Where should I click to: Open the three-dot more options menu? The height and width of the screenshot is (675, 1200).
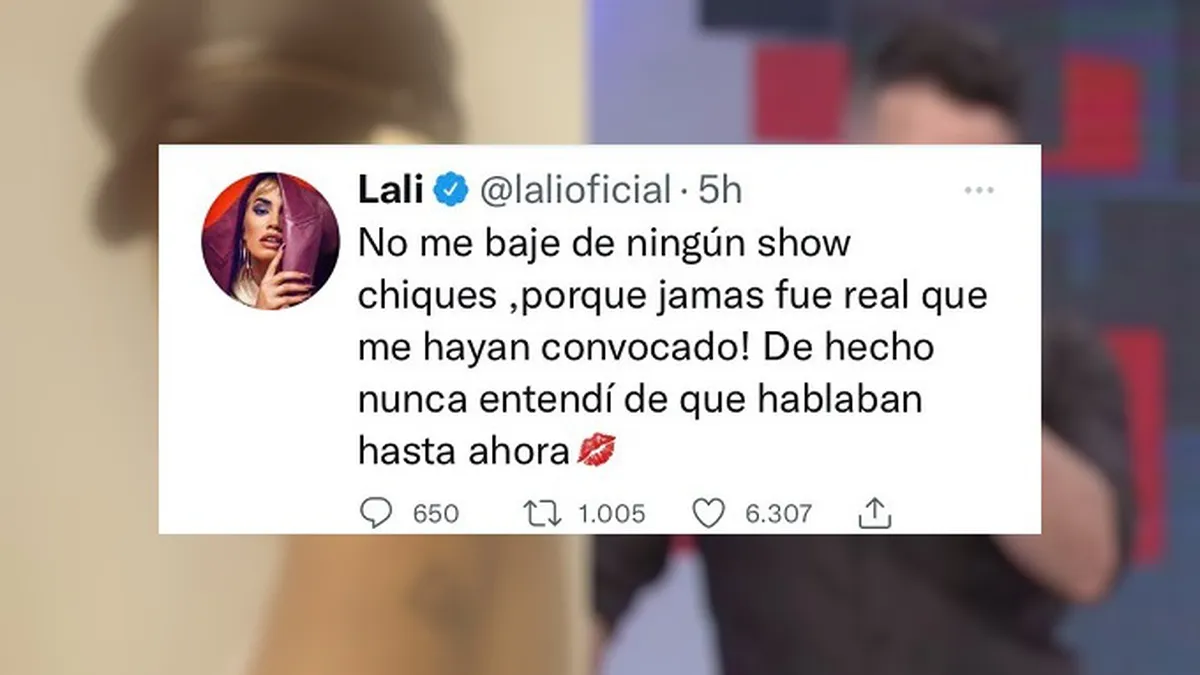coord(978,190)
